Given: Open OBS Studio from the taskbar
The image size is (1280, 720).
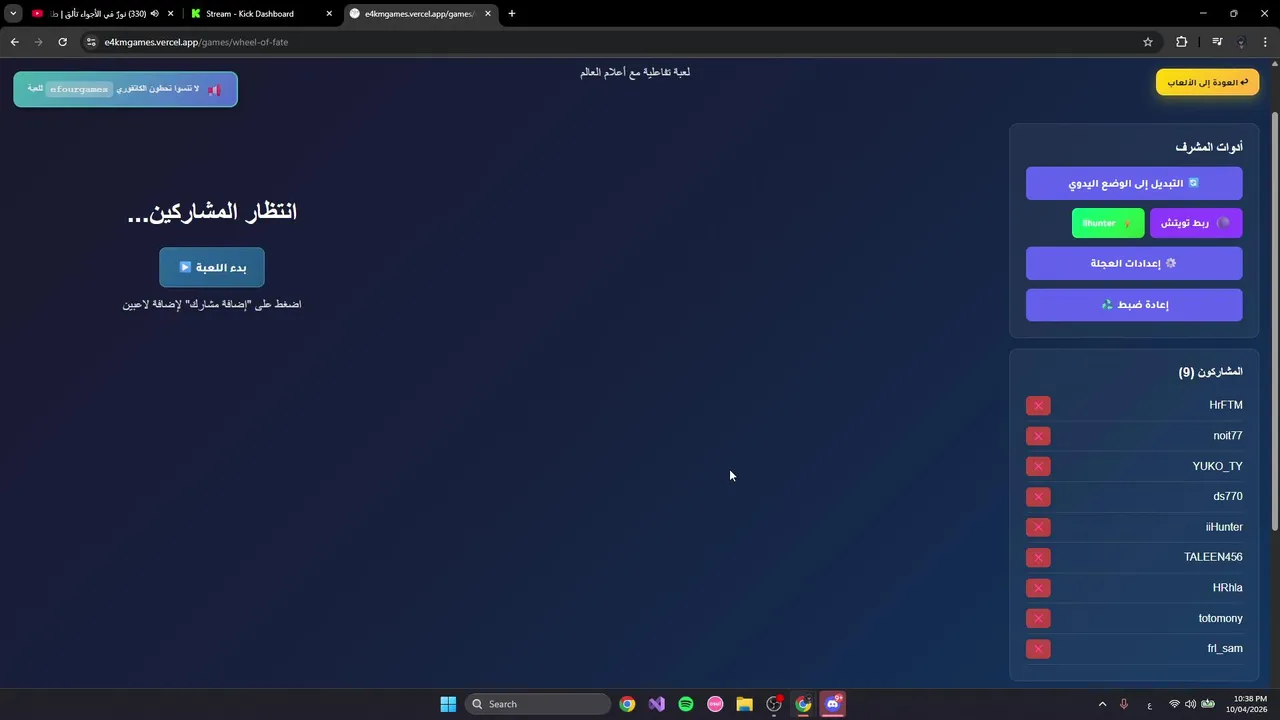Looking at the screenshot, I should pyautogui.click(x=774, y=704).
